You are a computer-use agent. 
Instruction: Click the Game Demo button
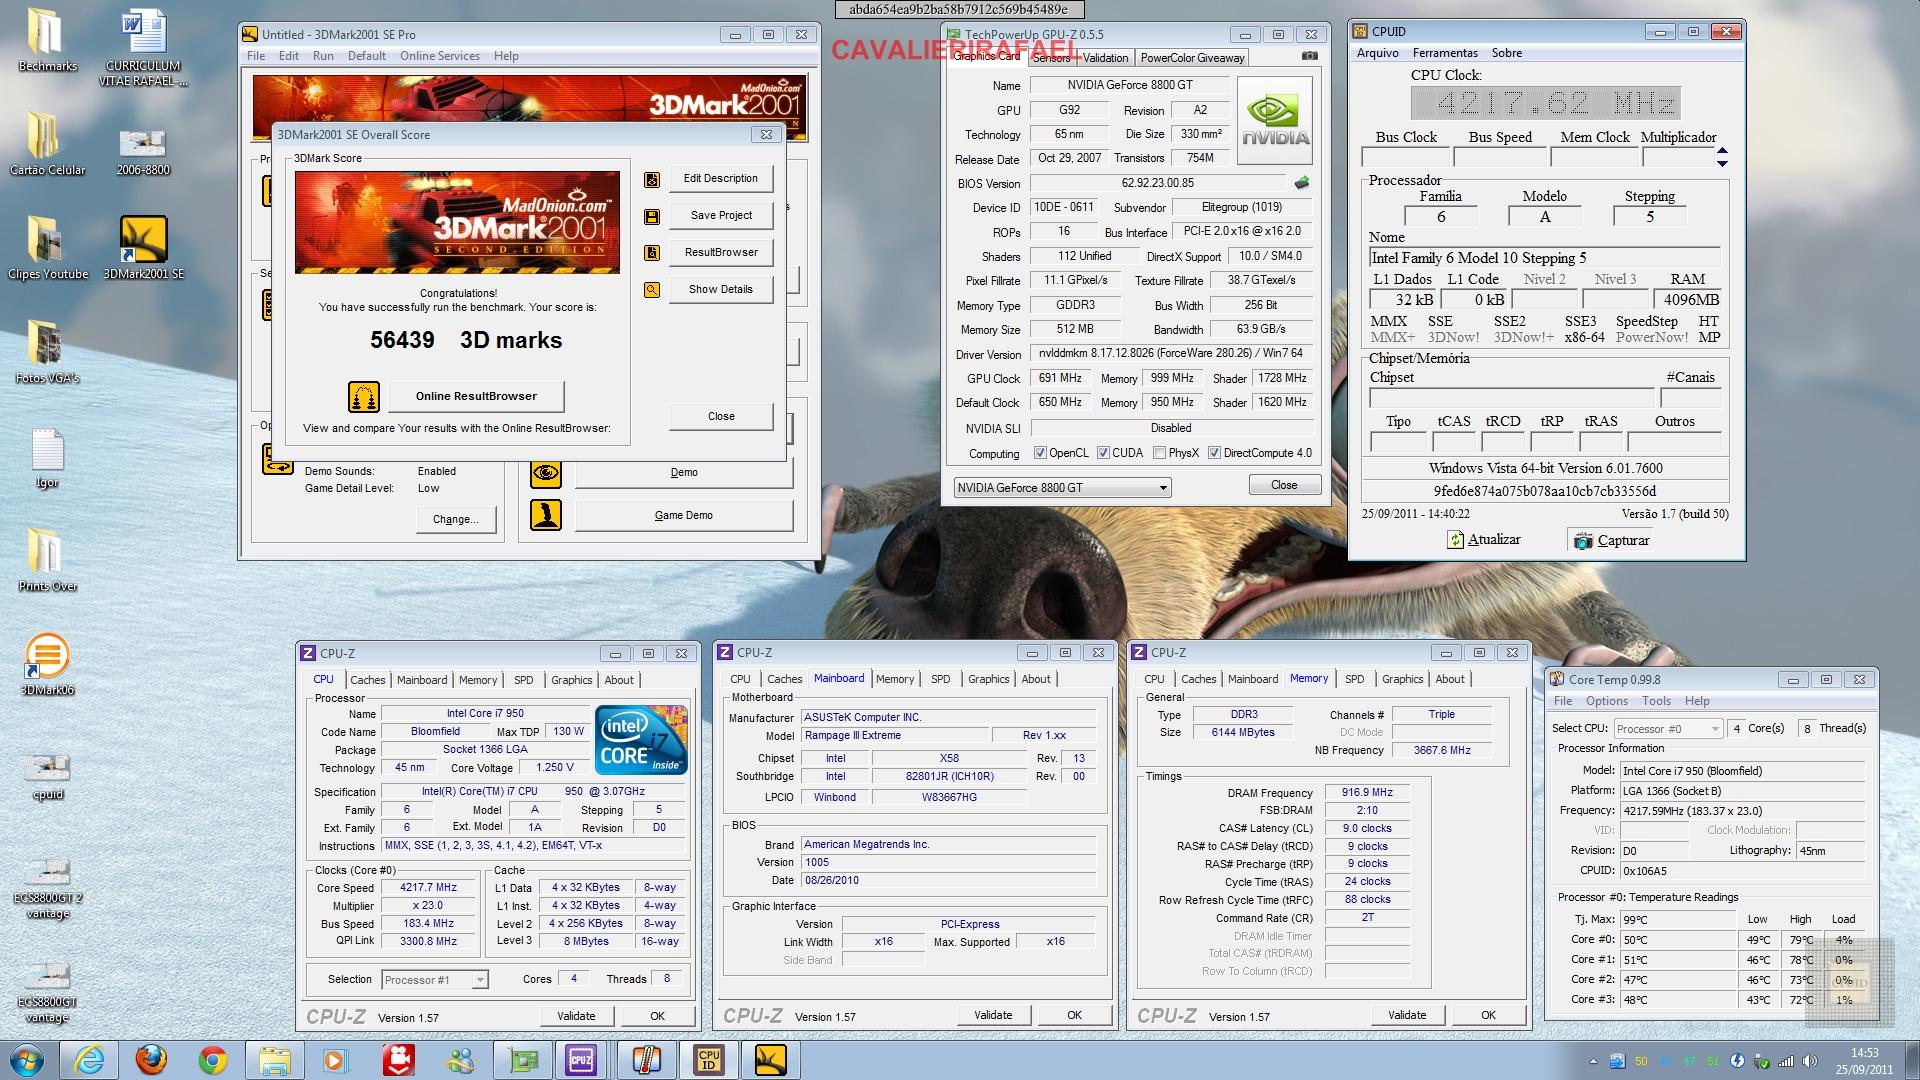(x=684, y=516)
